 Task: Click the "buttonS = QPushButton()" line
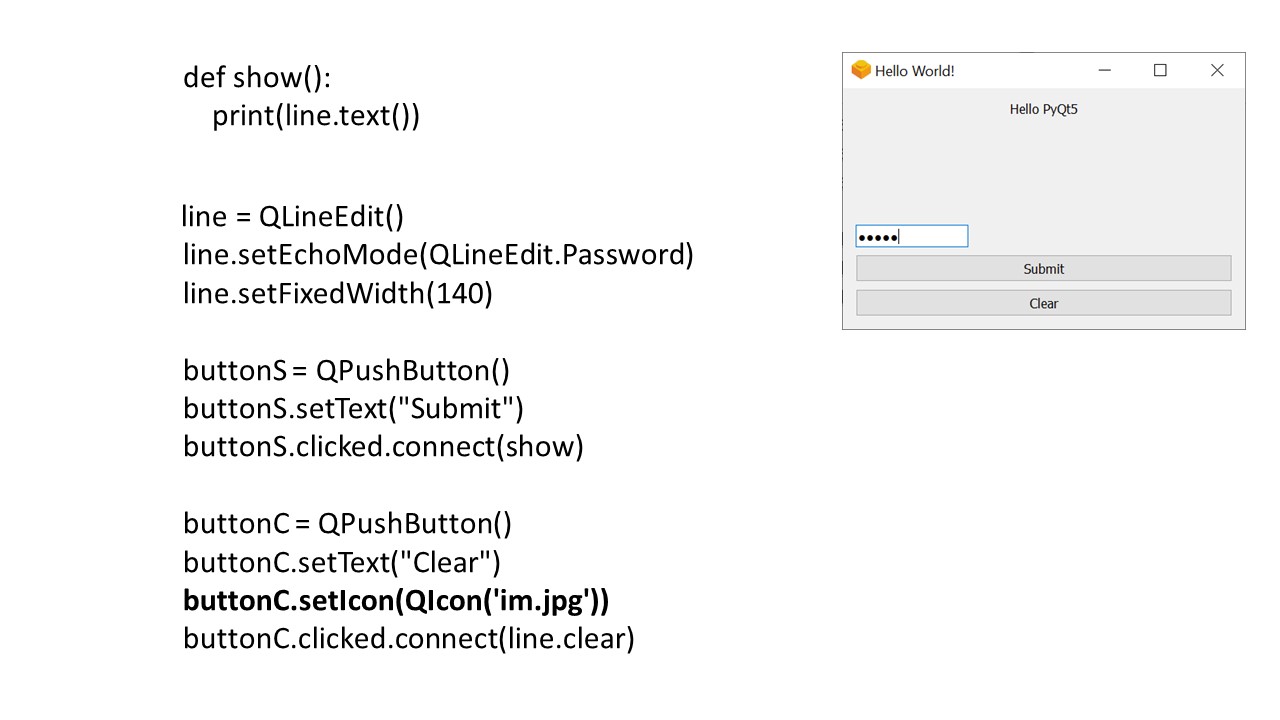(x=346, y=370)
